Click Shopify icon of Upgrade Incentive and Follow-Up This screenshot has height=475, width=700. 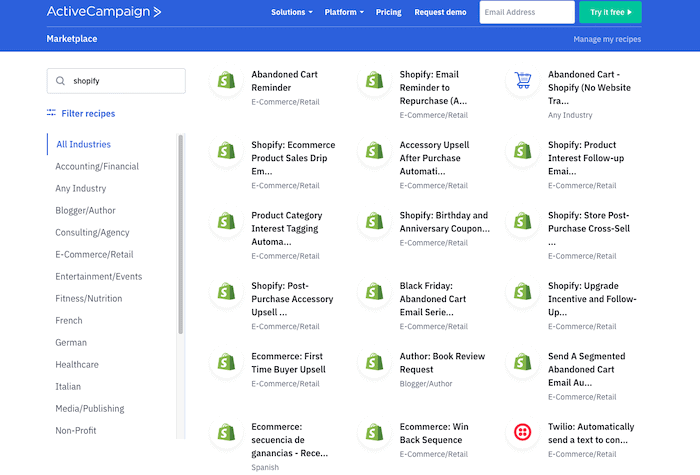[x=523, y=292]
